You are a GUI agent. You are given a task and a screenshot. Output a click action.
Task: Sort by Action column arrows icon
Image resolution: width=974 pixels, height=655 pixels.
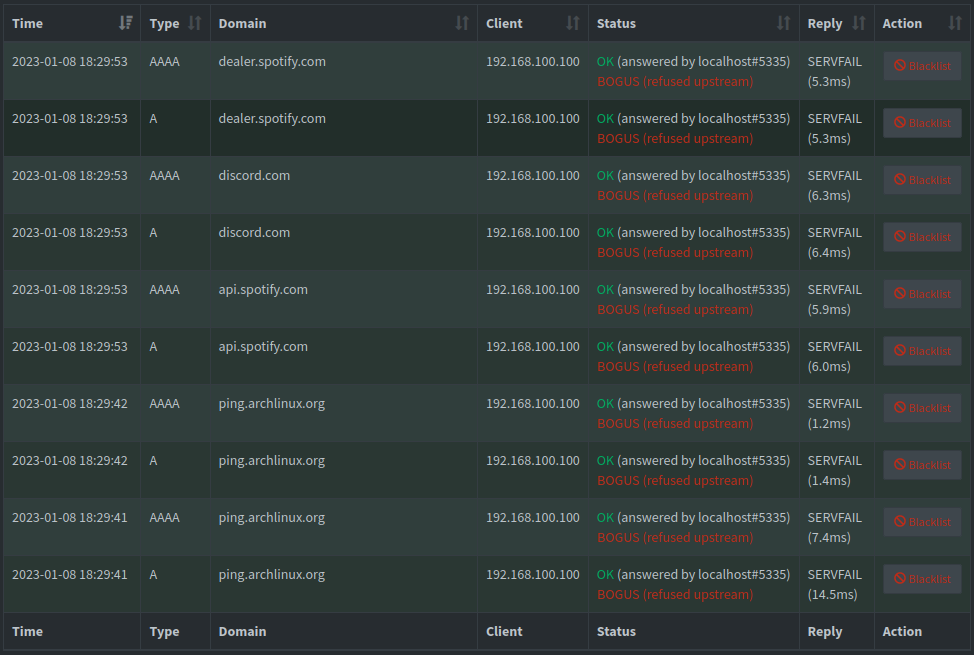[955, 24]
